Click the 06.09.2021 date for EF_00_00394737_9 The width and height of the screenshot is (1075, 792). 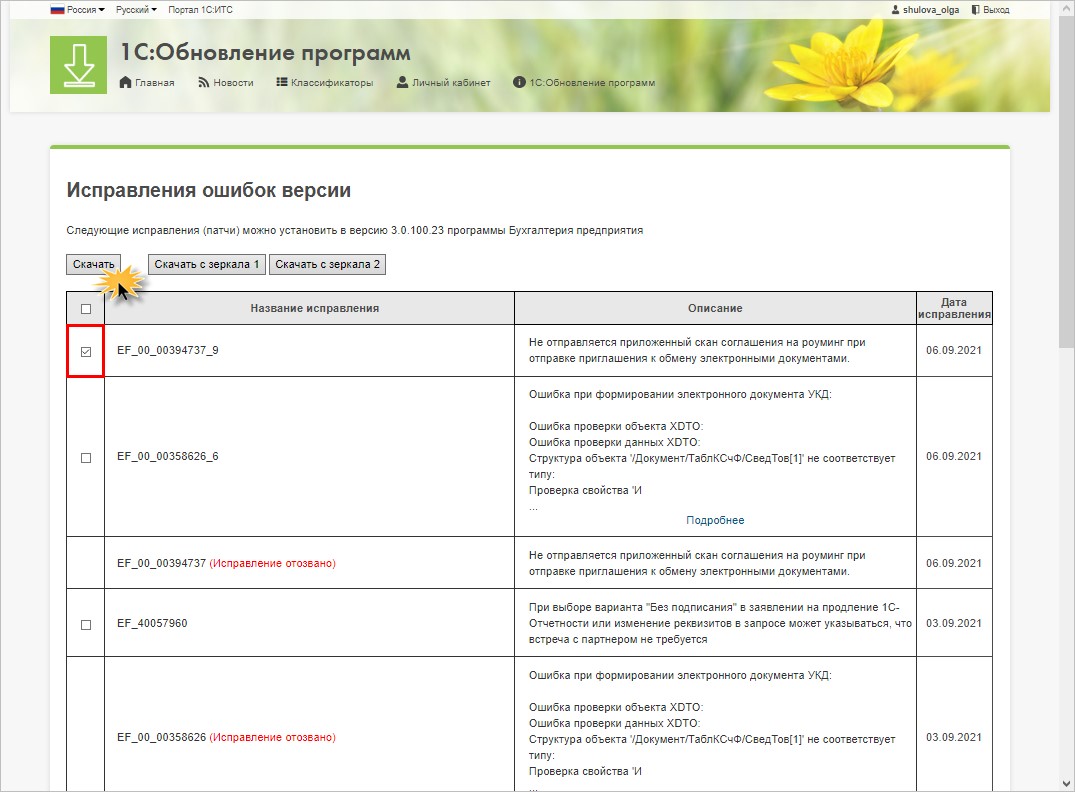pos(954,350)
